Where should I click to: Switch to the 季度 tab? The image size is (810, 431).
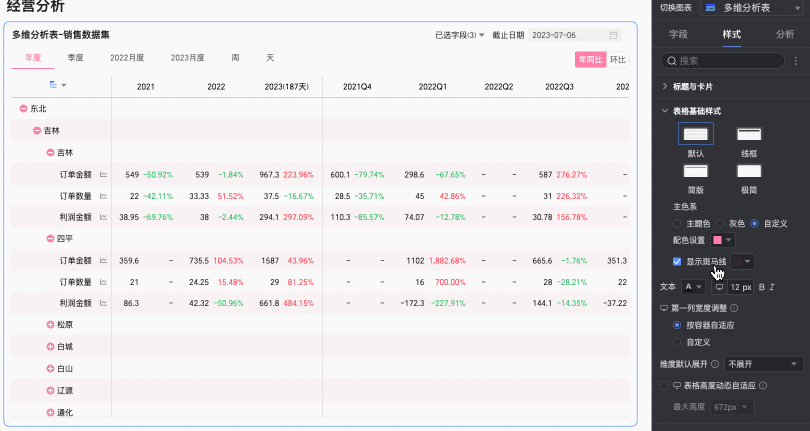[x=74, y=58]
